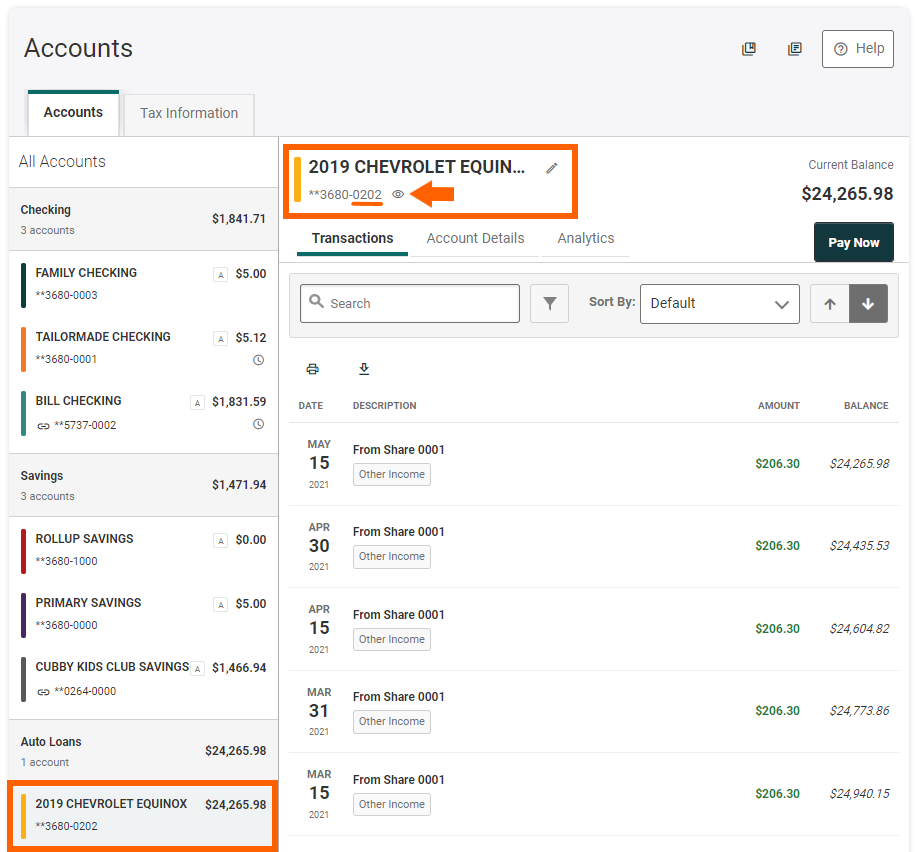Click the DESCRIPTION column header
The width and height of the screenshot is (918, 852).
pos(385,406)
